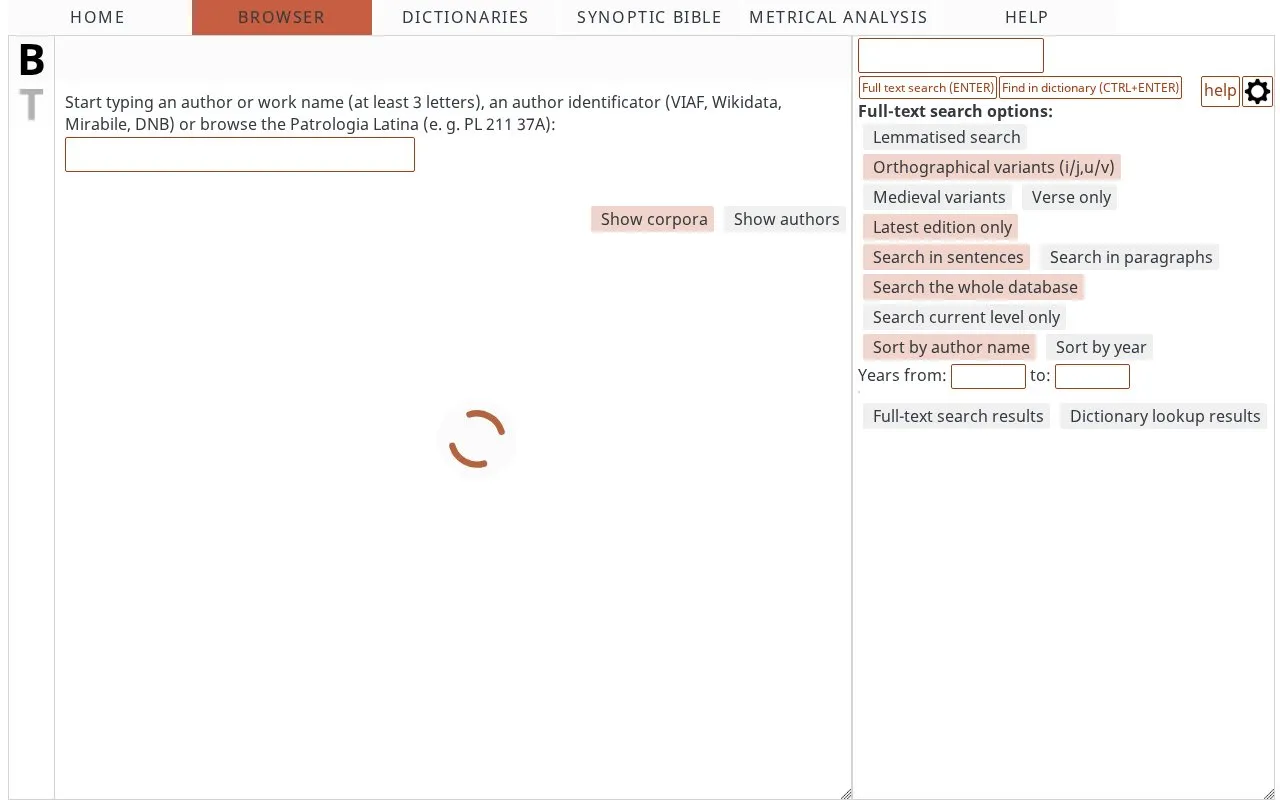Switch to the BROWSER tab

click(x=282, y=17)
